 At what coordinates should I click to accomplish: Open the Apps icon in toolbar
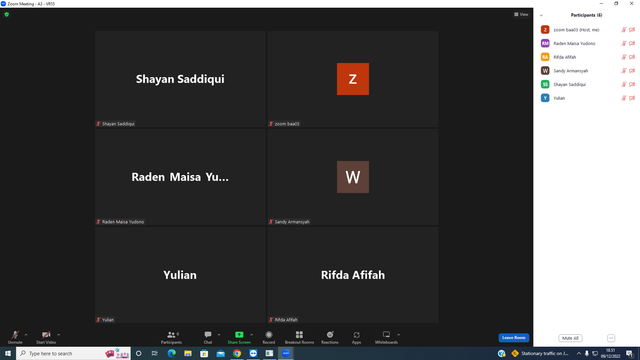click(356, 335)
